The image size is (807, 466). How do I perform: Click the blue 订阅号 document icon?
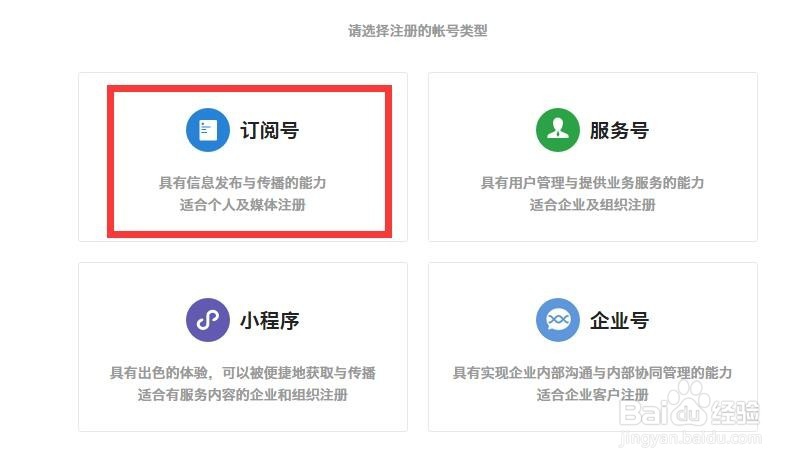point(208,130)
